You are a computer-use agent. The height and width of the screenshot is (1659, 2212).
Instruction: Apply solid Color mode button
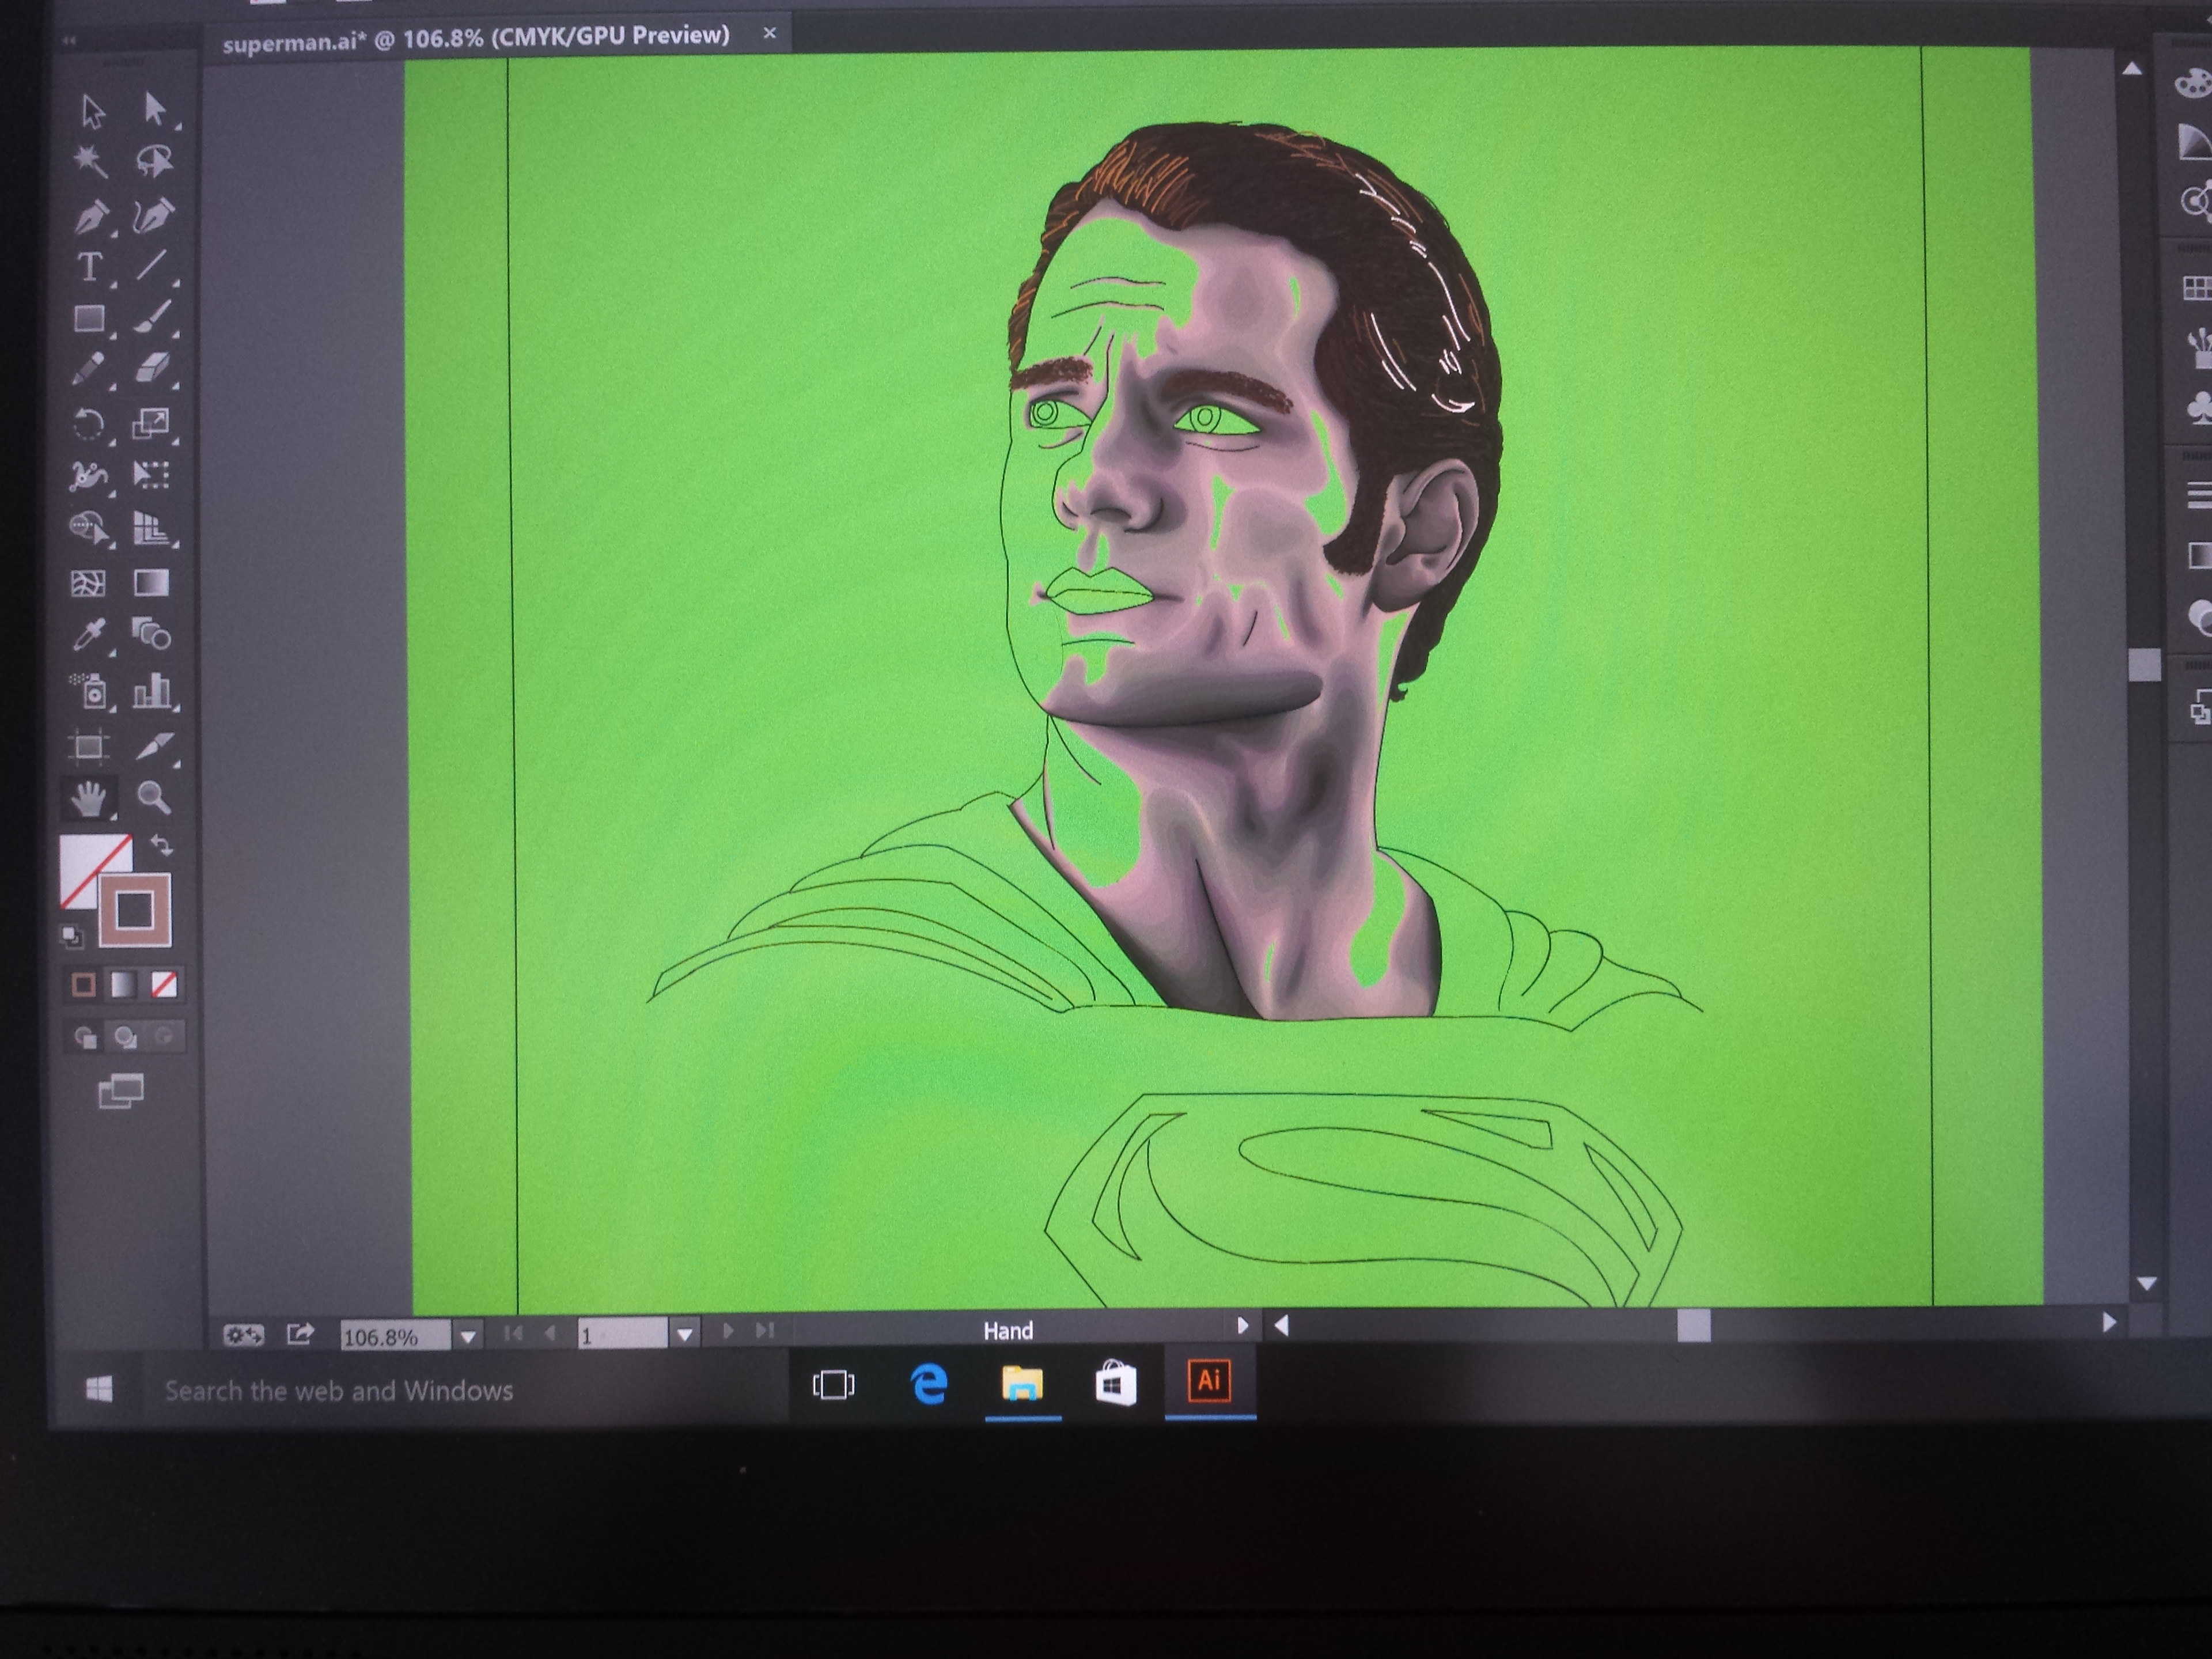84,986
